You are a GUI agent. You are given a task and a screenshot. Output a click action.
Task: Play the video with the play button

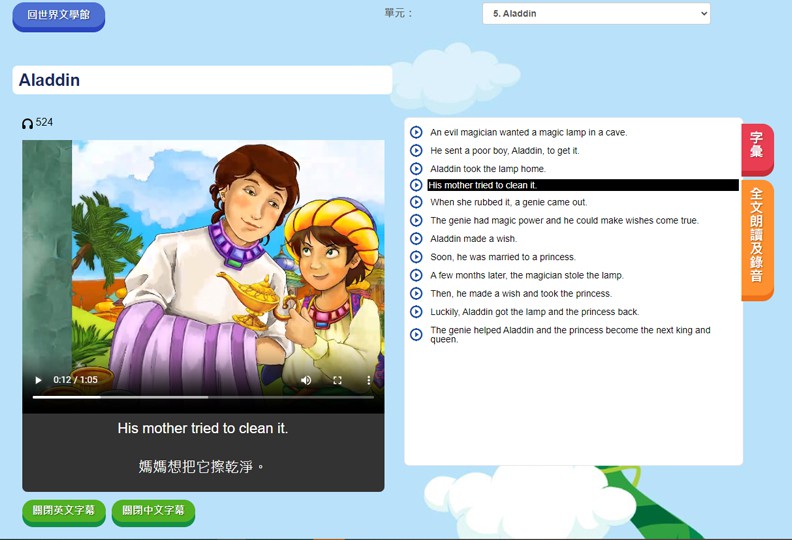38,380
